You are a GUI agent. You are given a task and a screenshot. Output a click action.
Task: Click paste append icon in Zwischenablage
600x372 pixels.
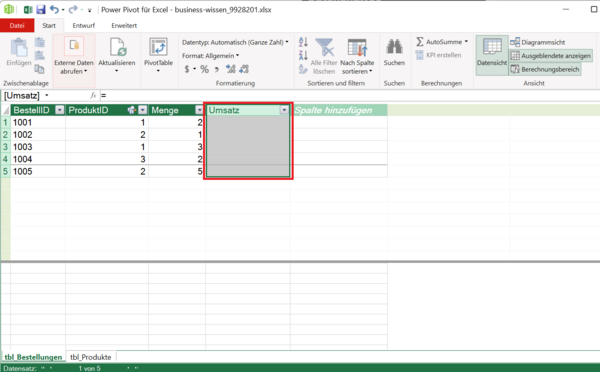pos(39,42)
